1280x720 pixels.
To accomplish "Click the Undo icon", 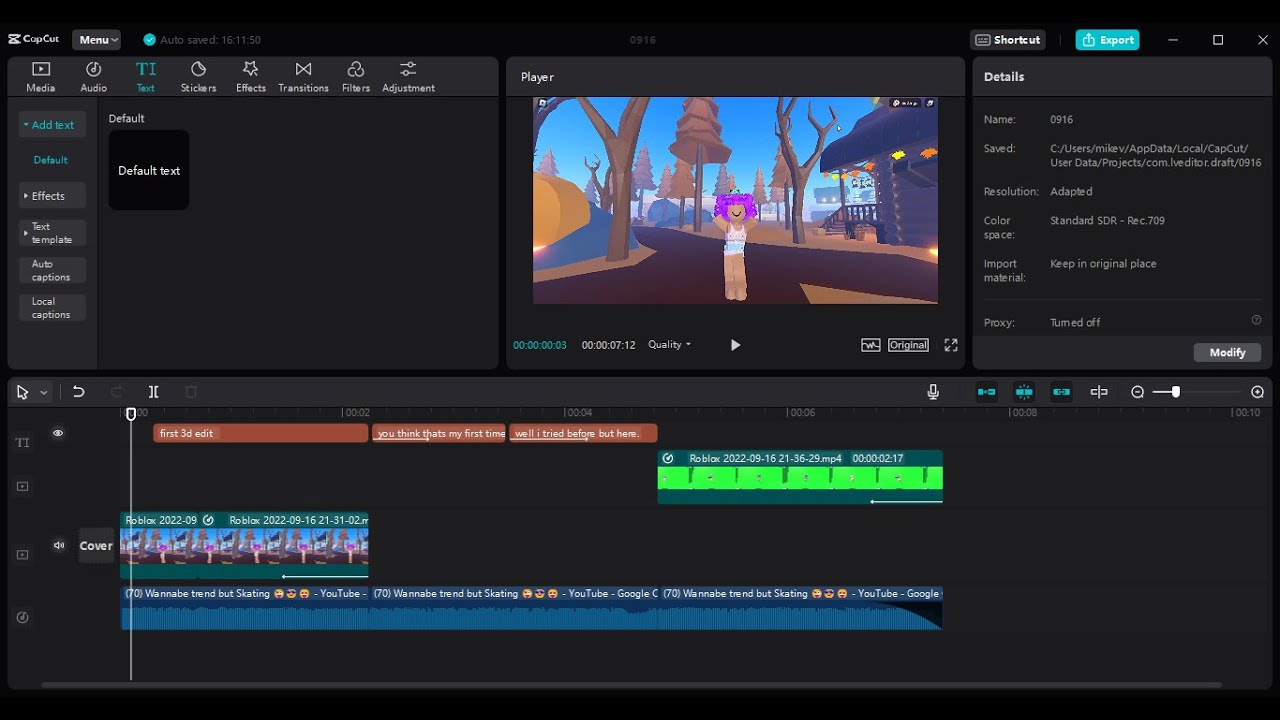I will coord(78,392).
